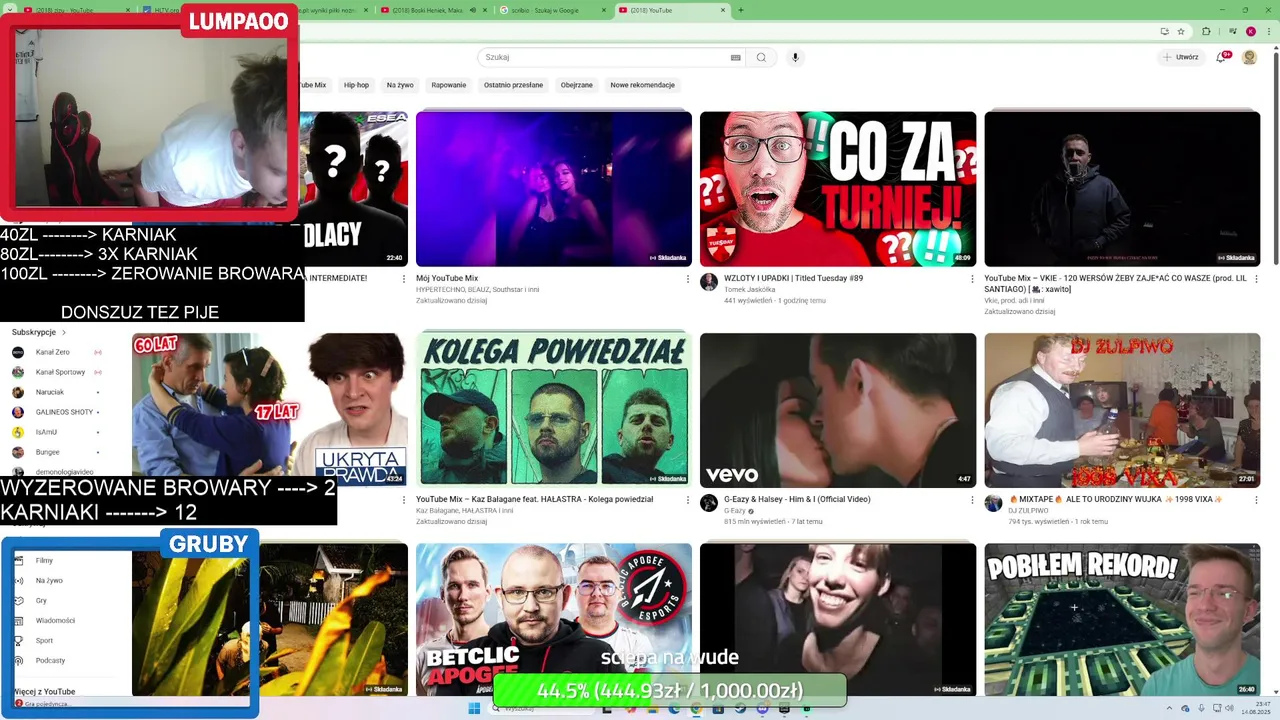Open 'Mój YouTube Mix' title link
This screenshot has height=720, width=1280.
click(x=447, y=278)
